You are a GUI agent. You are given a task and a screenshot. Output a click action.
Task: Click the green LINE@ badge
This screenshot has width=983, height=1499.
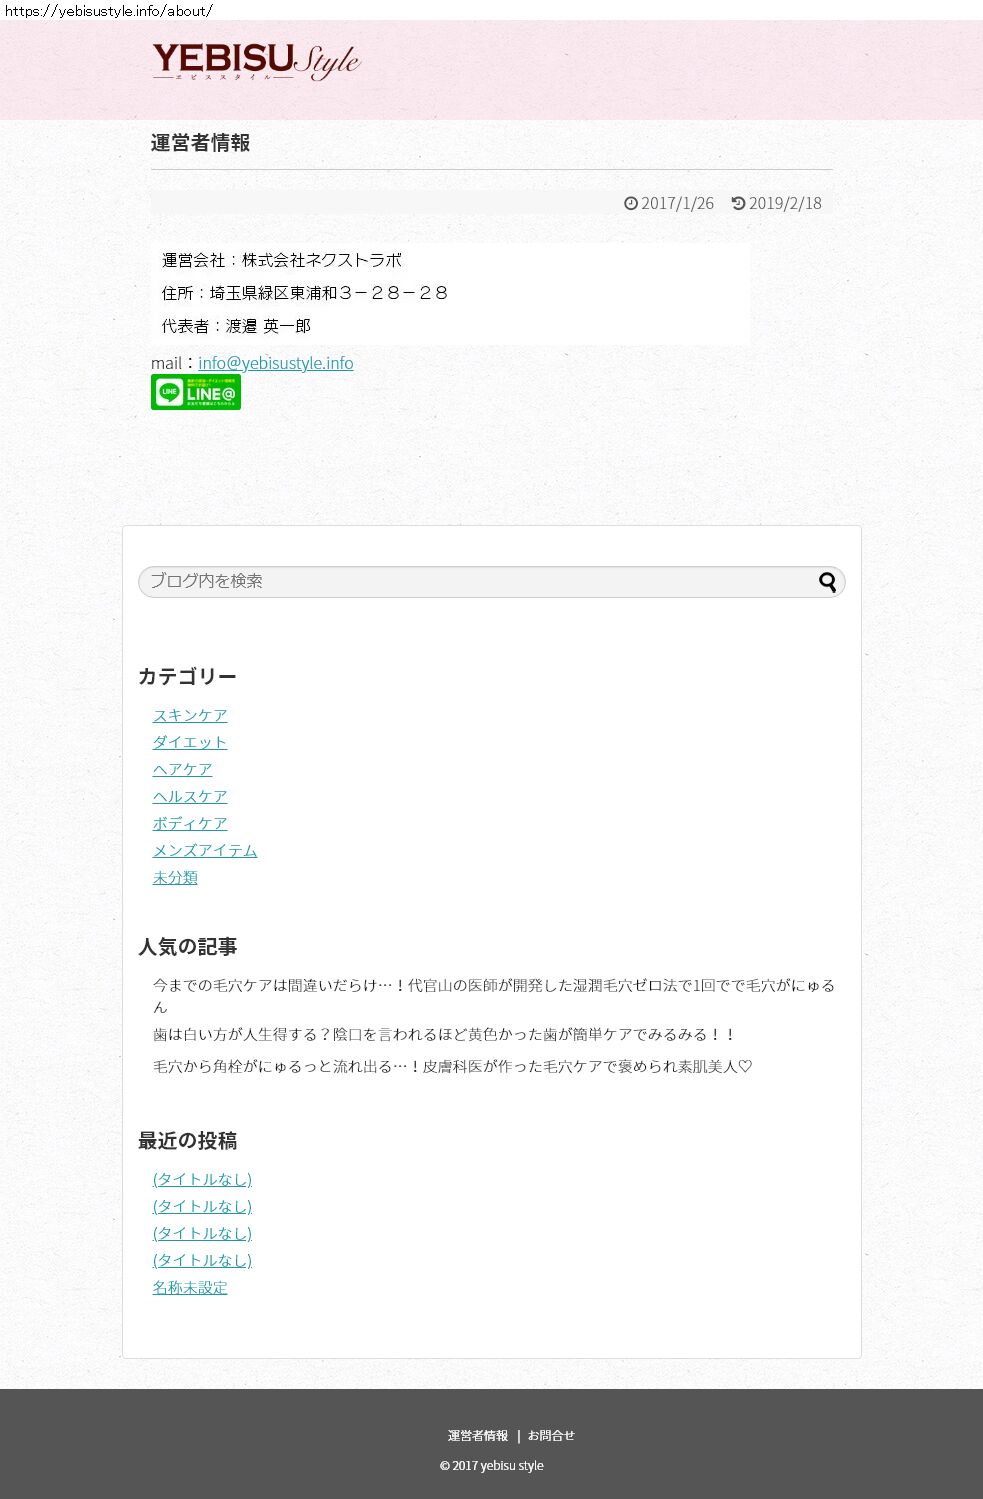coord(196,392)
